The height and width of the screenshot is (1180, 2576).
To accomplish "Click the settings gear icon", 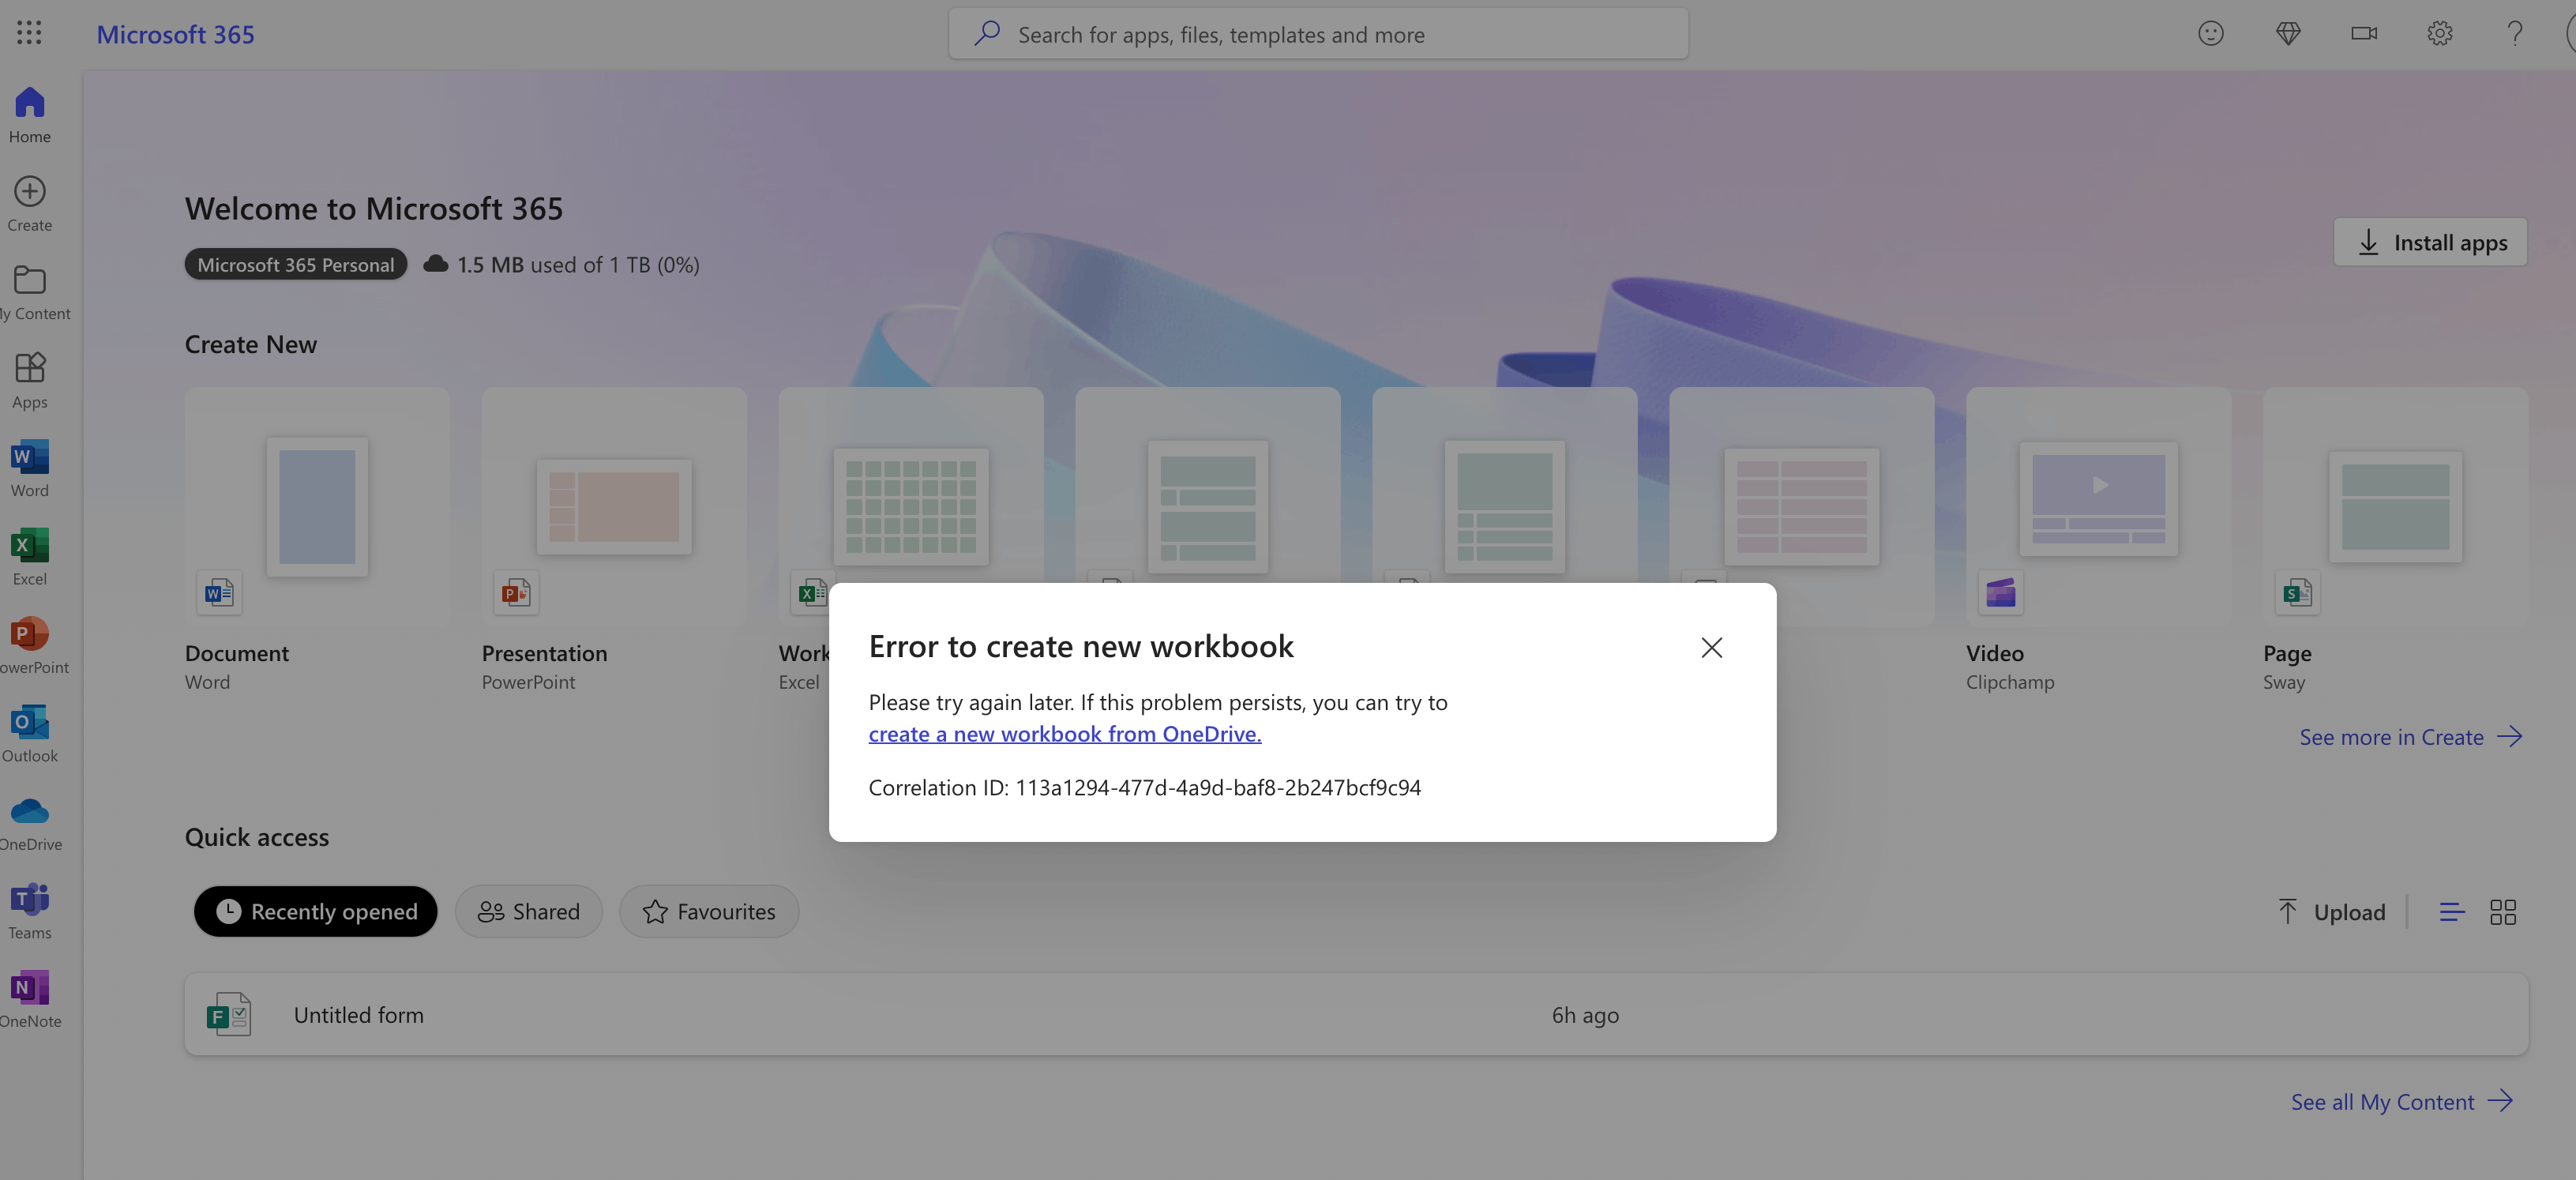I will (2439, 34).
